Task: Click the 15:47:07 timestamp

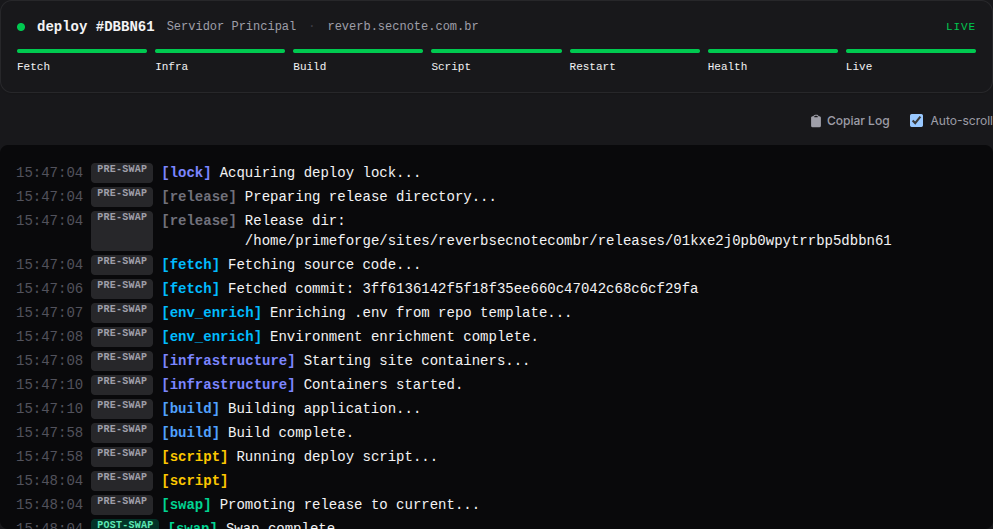Action: tap(49, 312)
